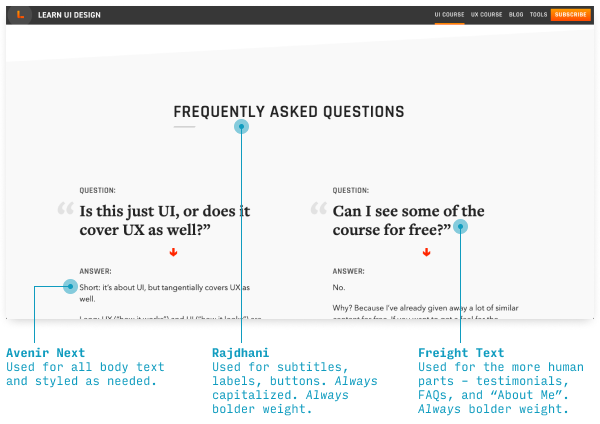The height and width of the screenshot is (424, 600).
Task: Open the UI COURSE nav tab
Action: pos(449,15)
